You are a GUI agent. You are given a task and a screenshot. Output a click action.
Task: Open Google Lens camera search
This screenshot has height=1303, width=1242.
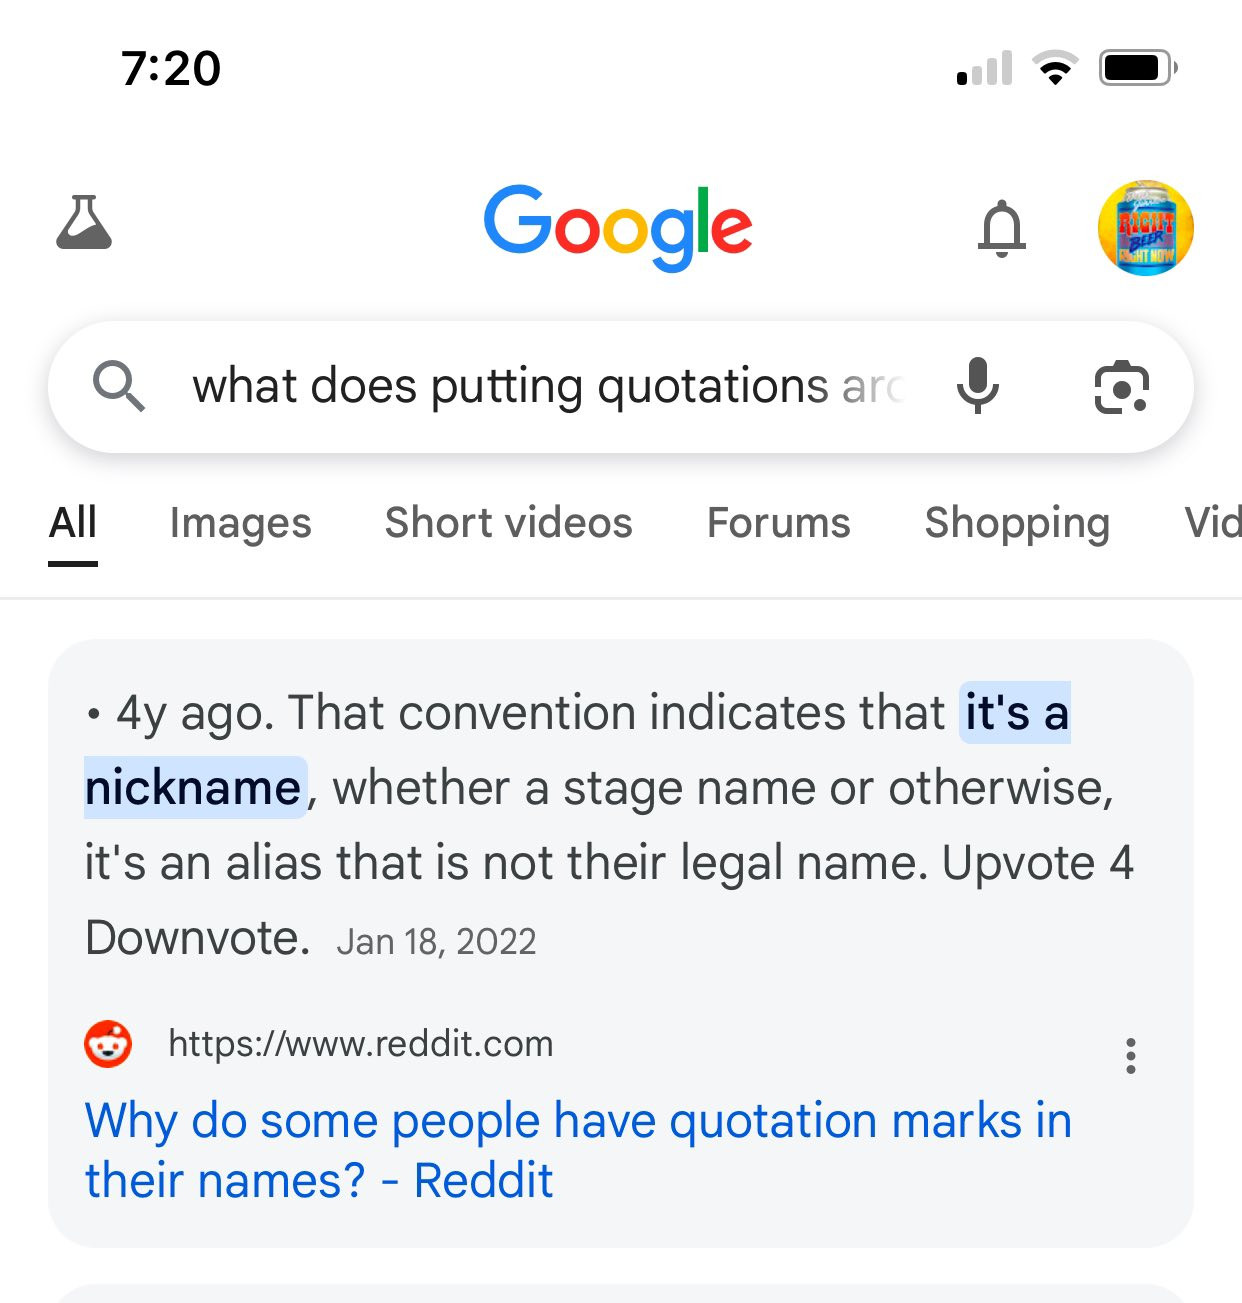[x=1121, y=387]
